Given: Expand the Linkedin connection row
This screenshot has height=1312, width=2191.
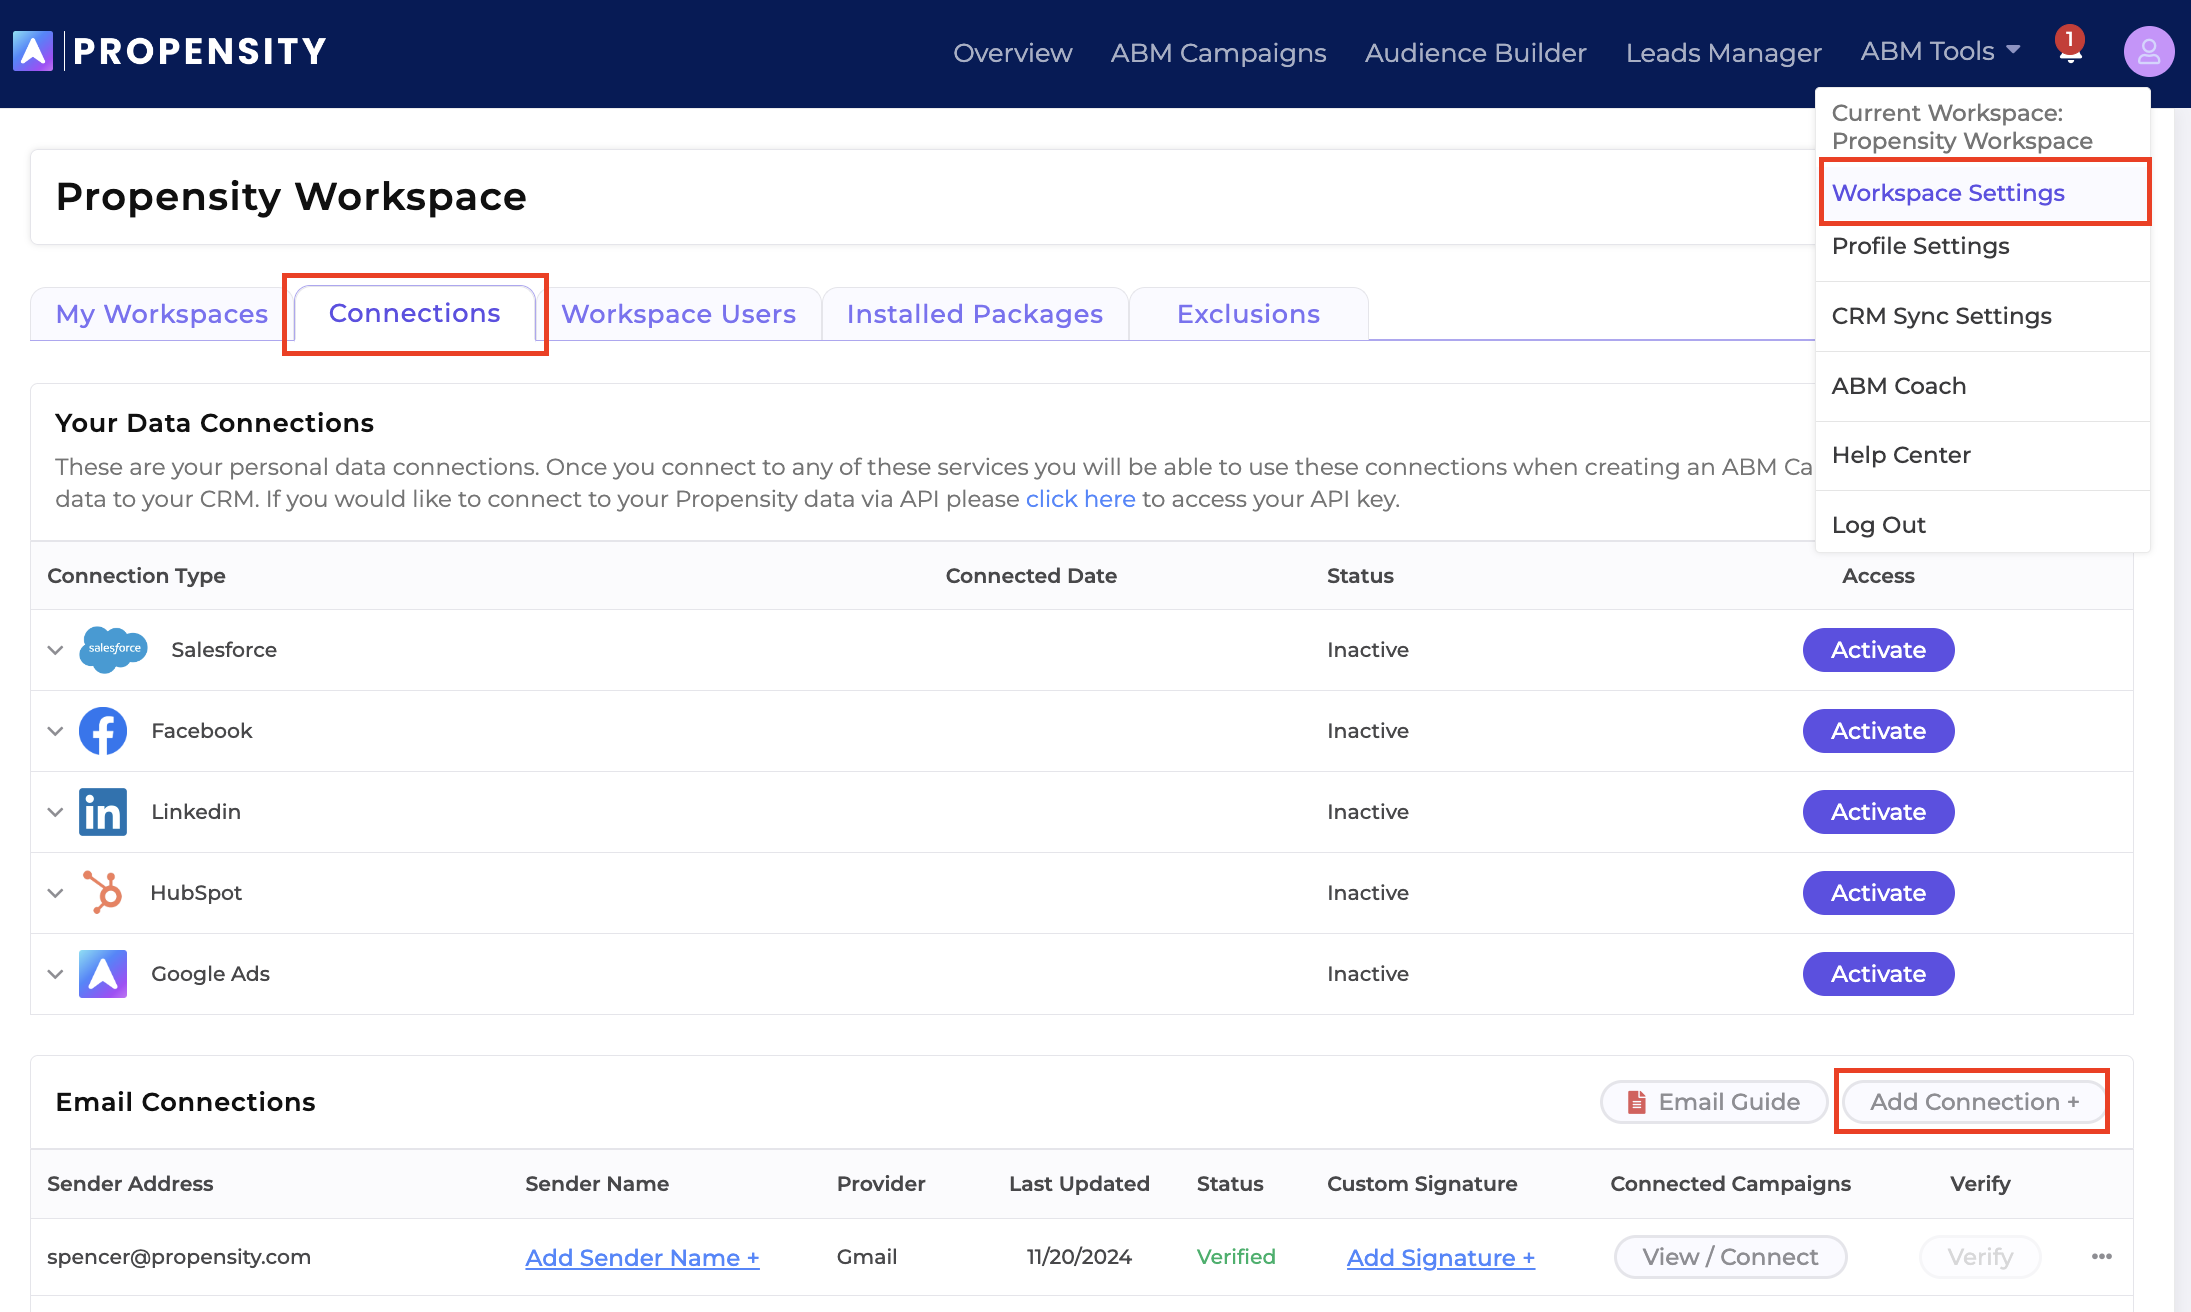Looking at the screenshot, I should point(56,812).
